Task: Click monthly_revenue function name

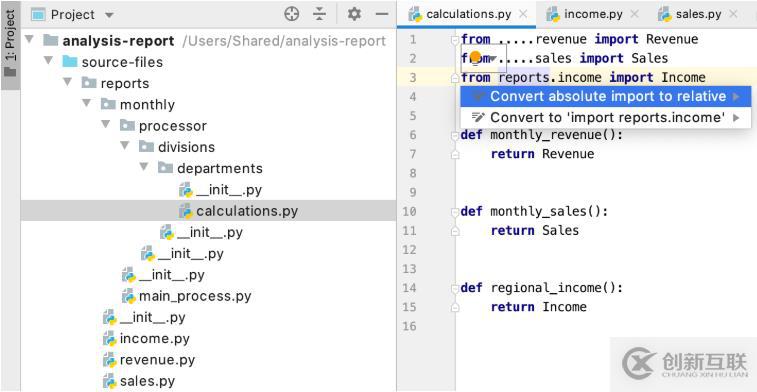Action: pos(546,135)
